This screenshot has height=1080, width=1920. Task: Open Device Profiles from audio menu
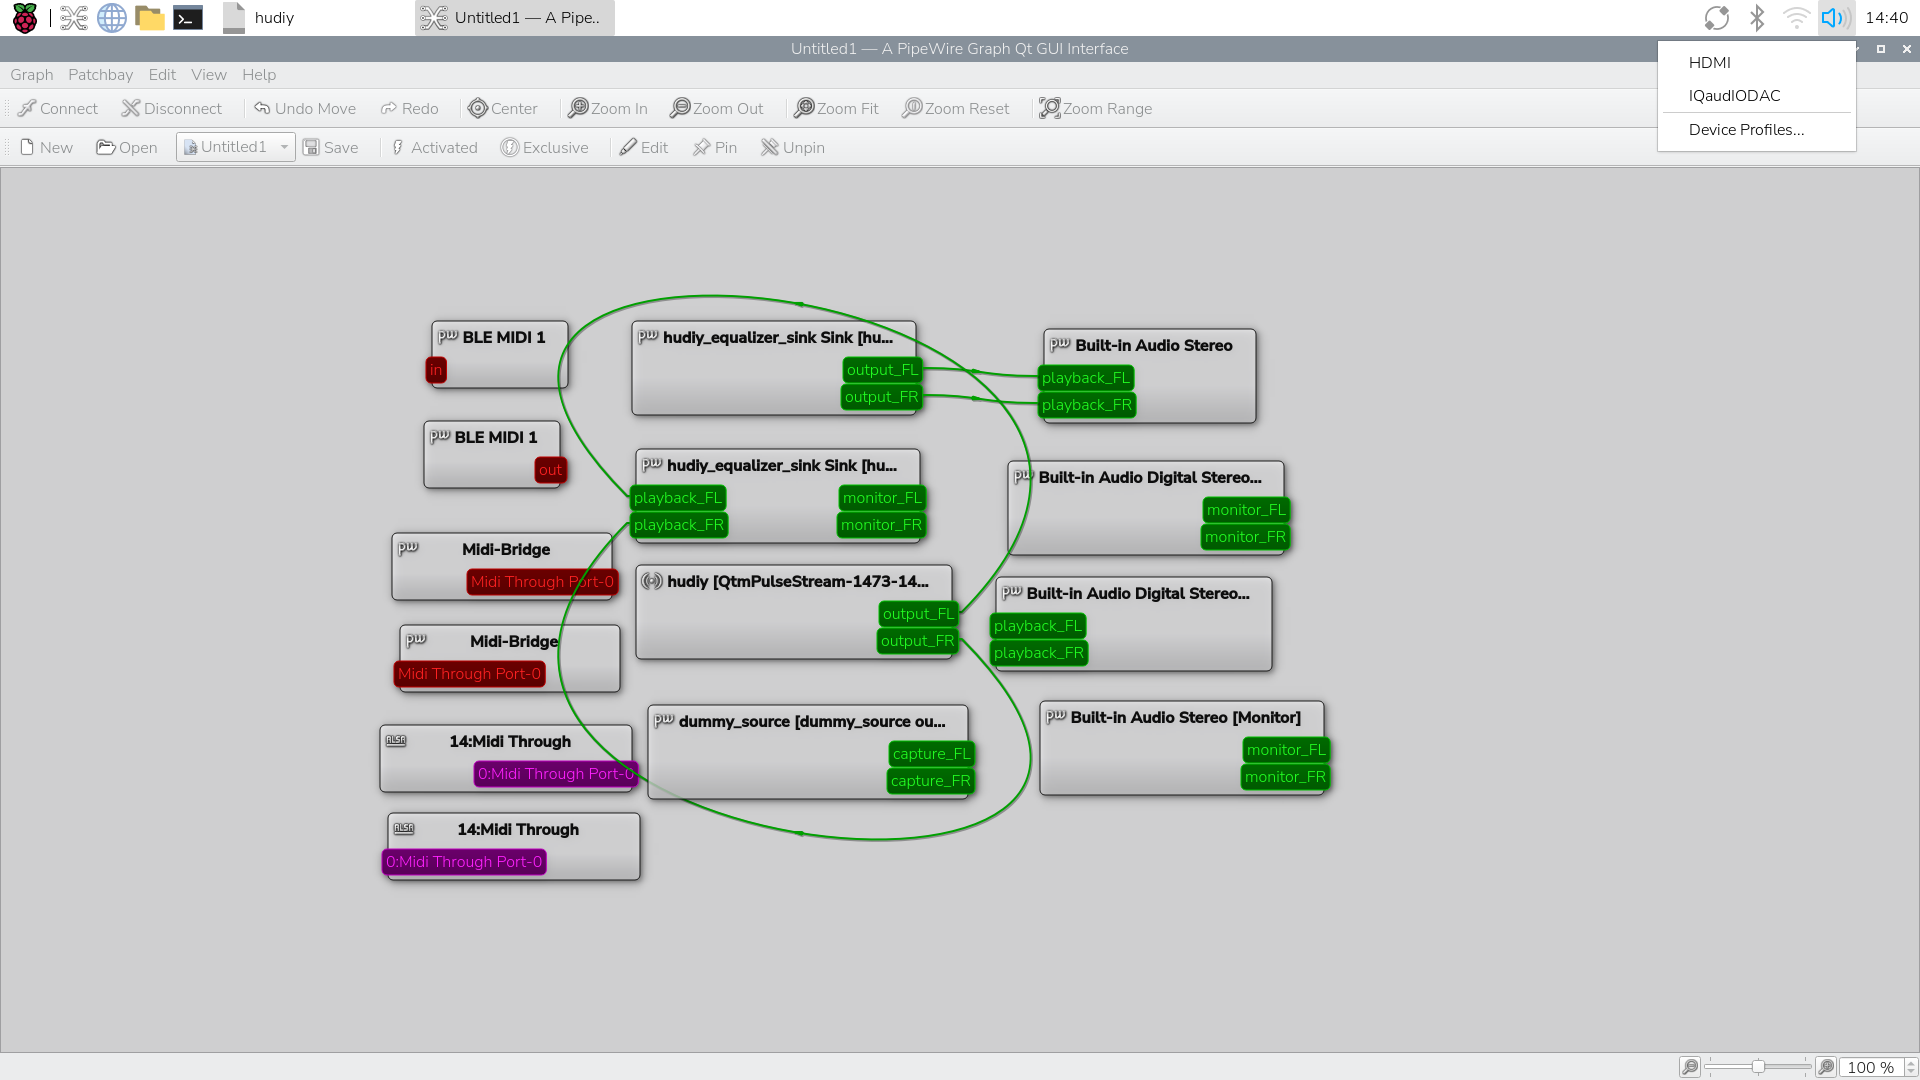coord(1746,130)
